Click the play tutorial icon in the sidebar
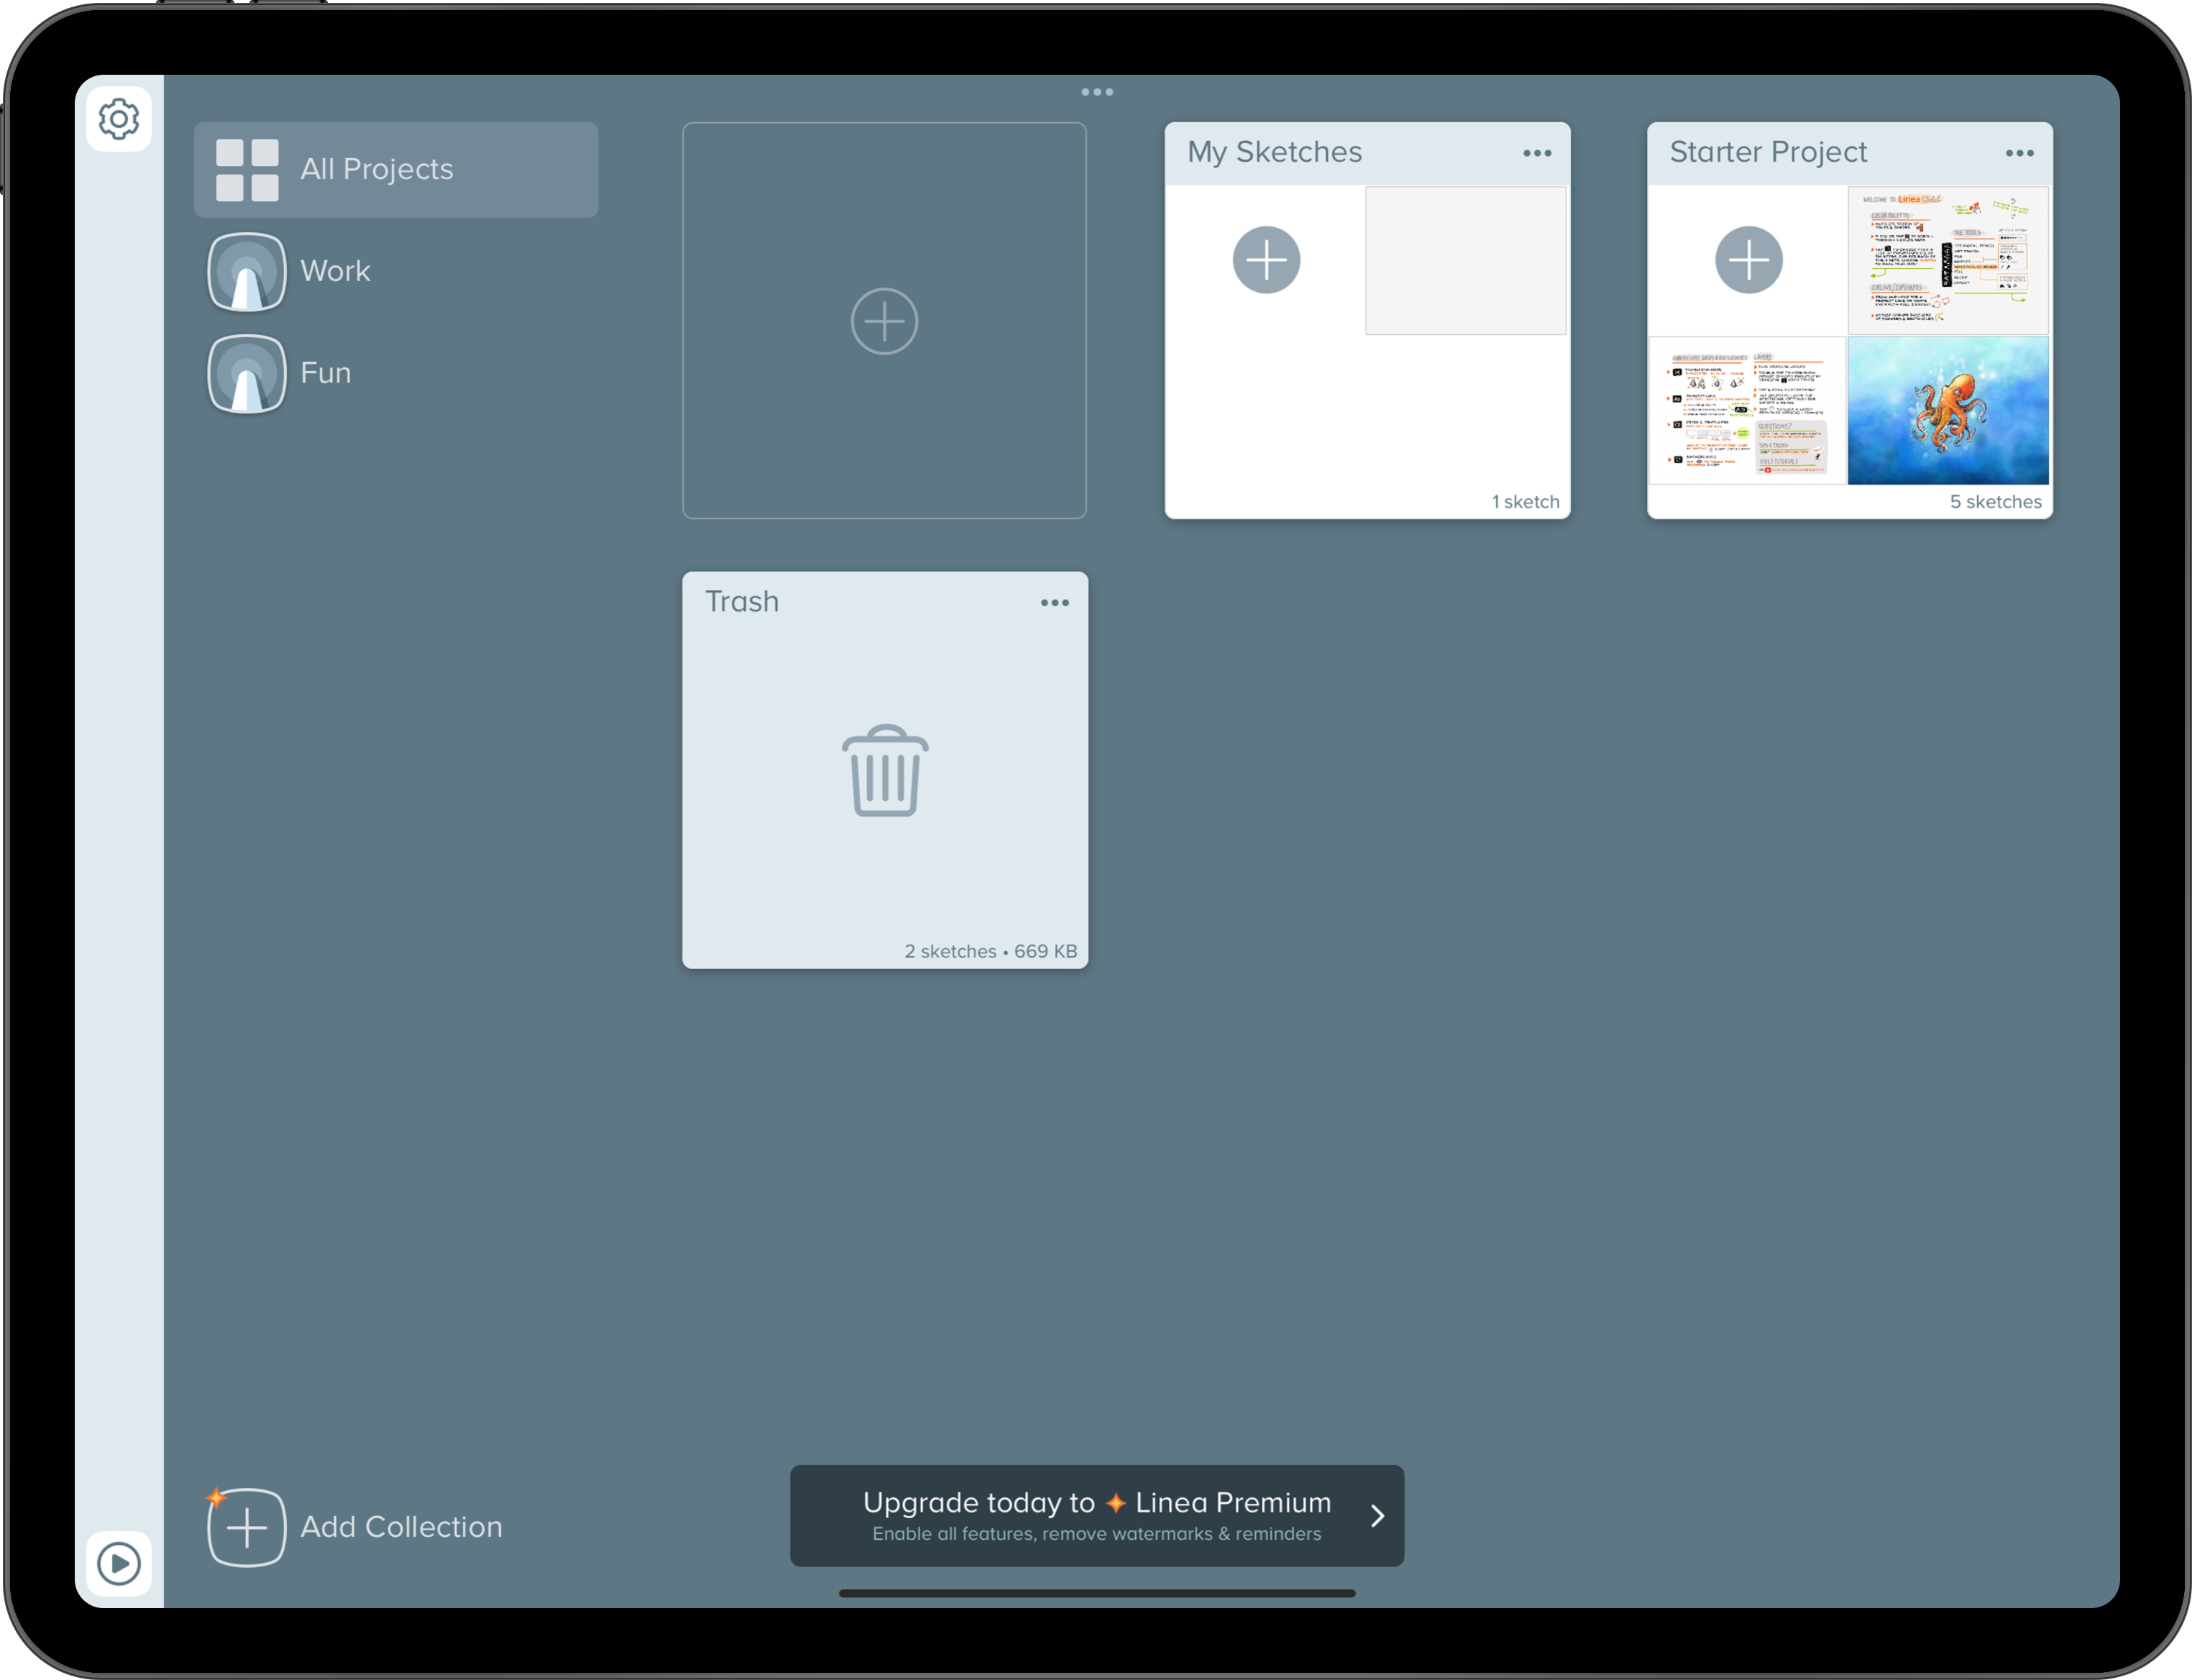 pyautogui.click(x=118, y=1563)
